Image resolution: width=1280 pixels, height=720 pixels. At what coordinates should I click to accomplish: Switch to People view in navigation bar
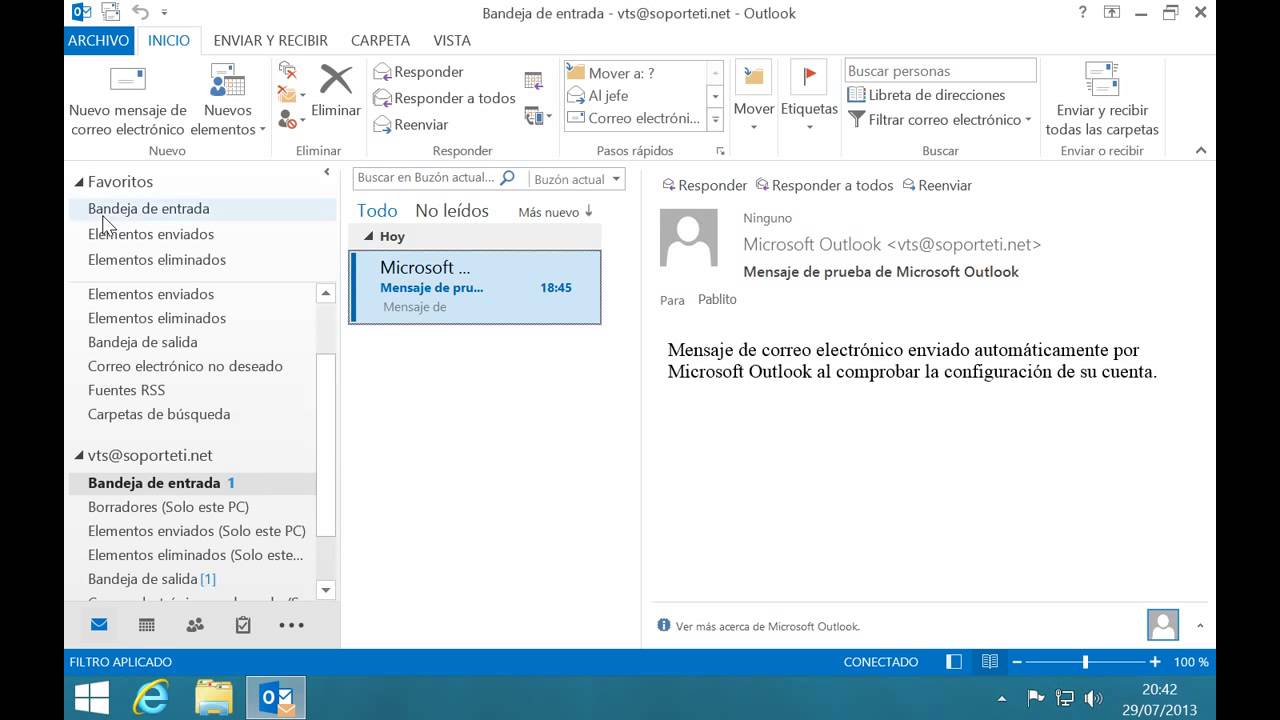tap(195, 625)
